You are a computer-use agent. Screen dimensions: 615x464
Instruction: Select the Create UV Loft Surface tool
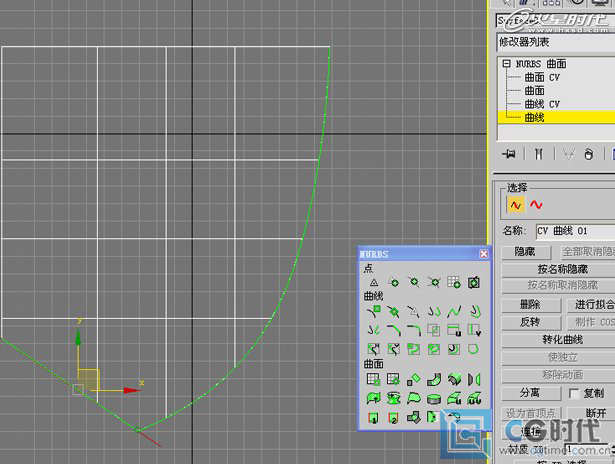474,398
